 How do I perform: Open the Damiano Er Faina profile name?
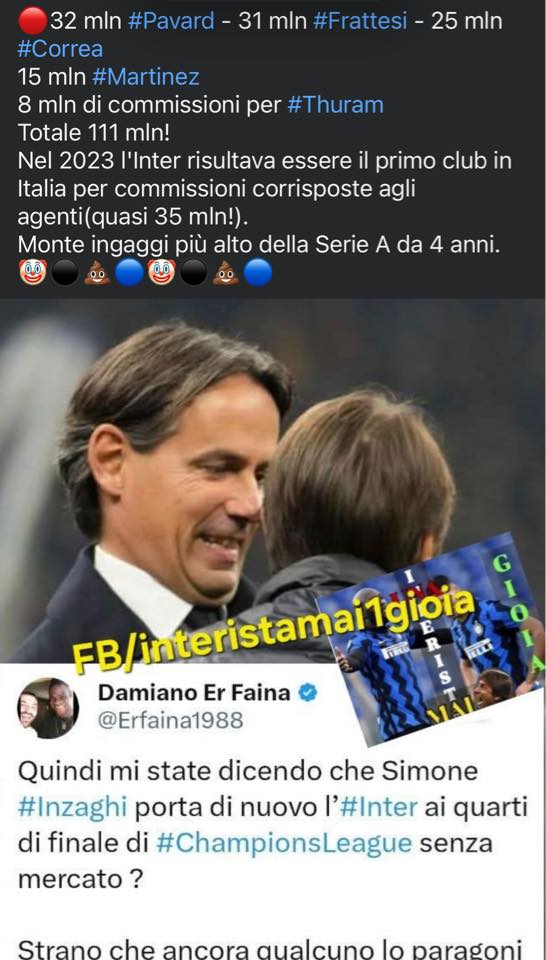pos(194,693)
